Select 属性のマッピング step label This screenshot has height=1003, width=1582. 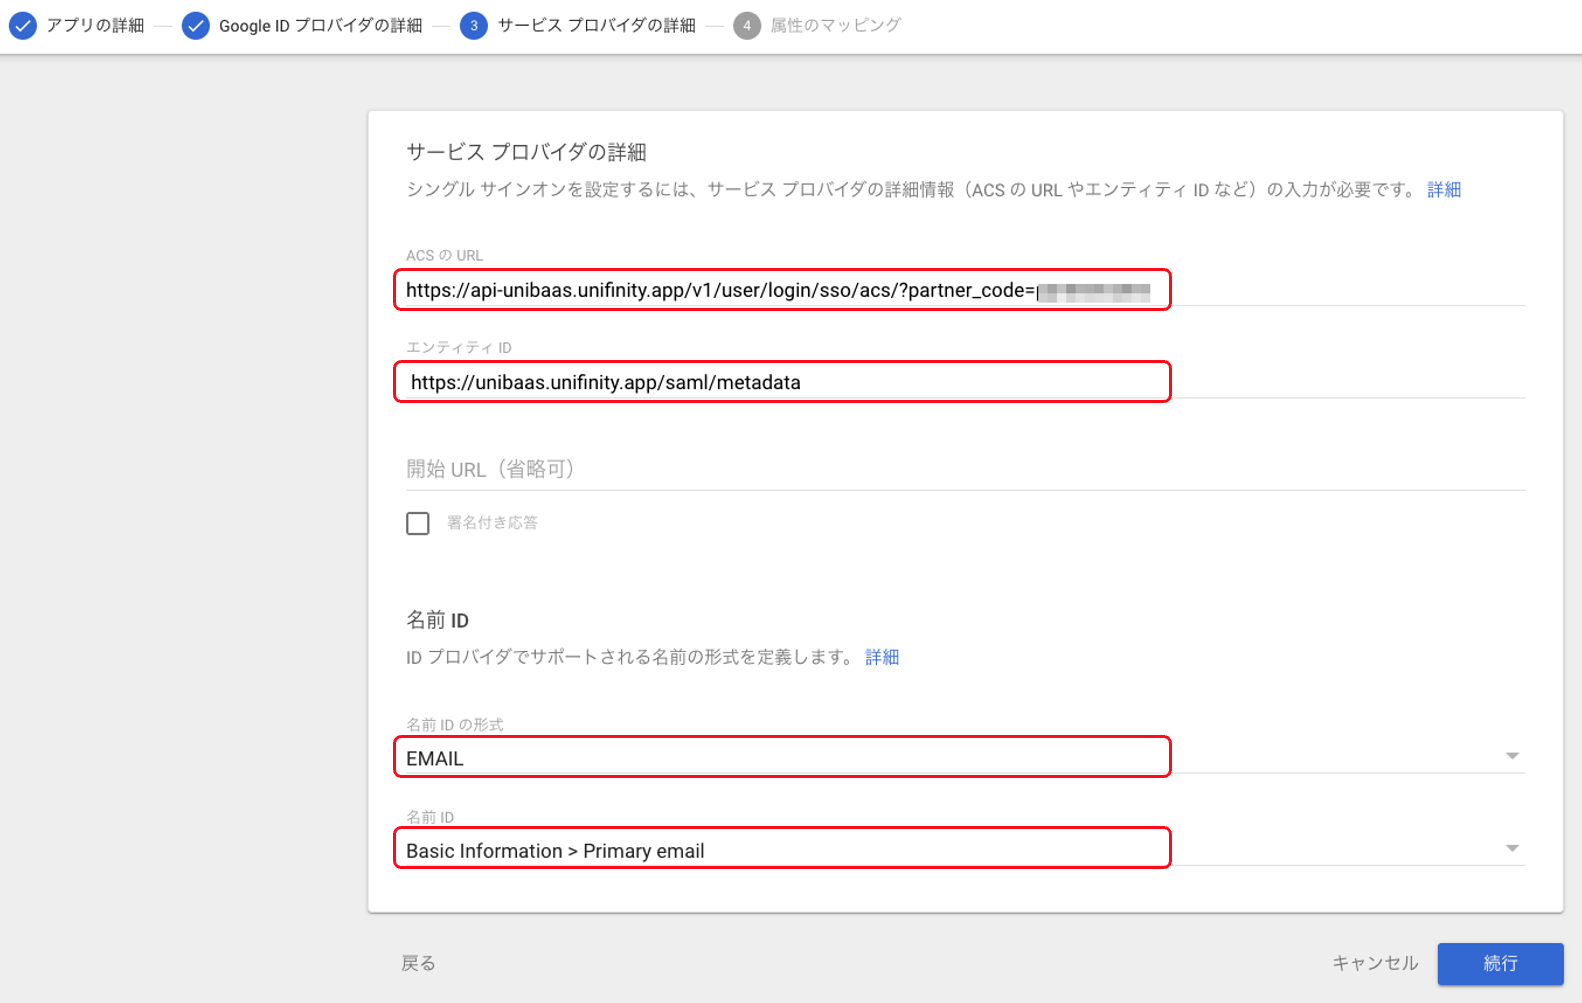click(835, 26)
